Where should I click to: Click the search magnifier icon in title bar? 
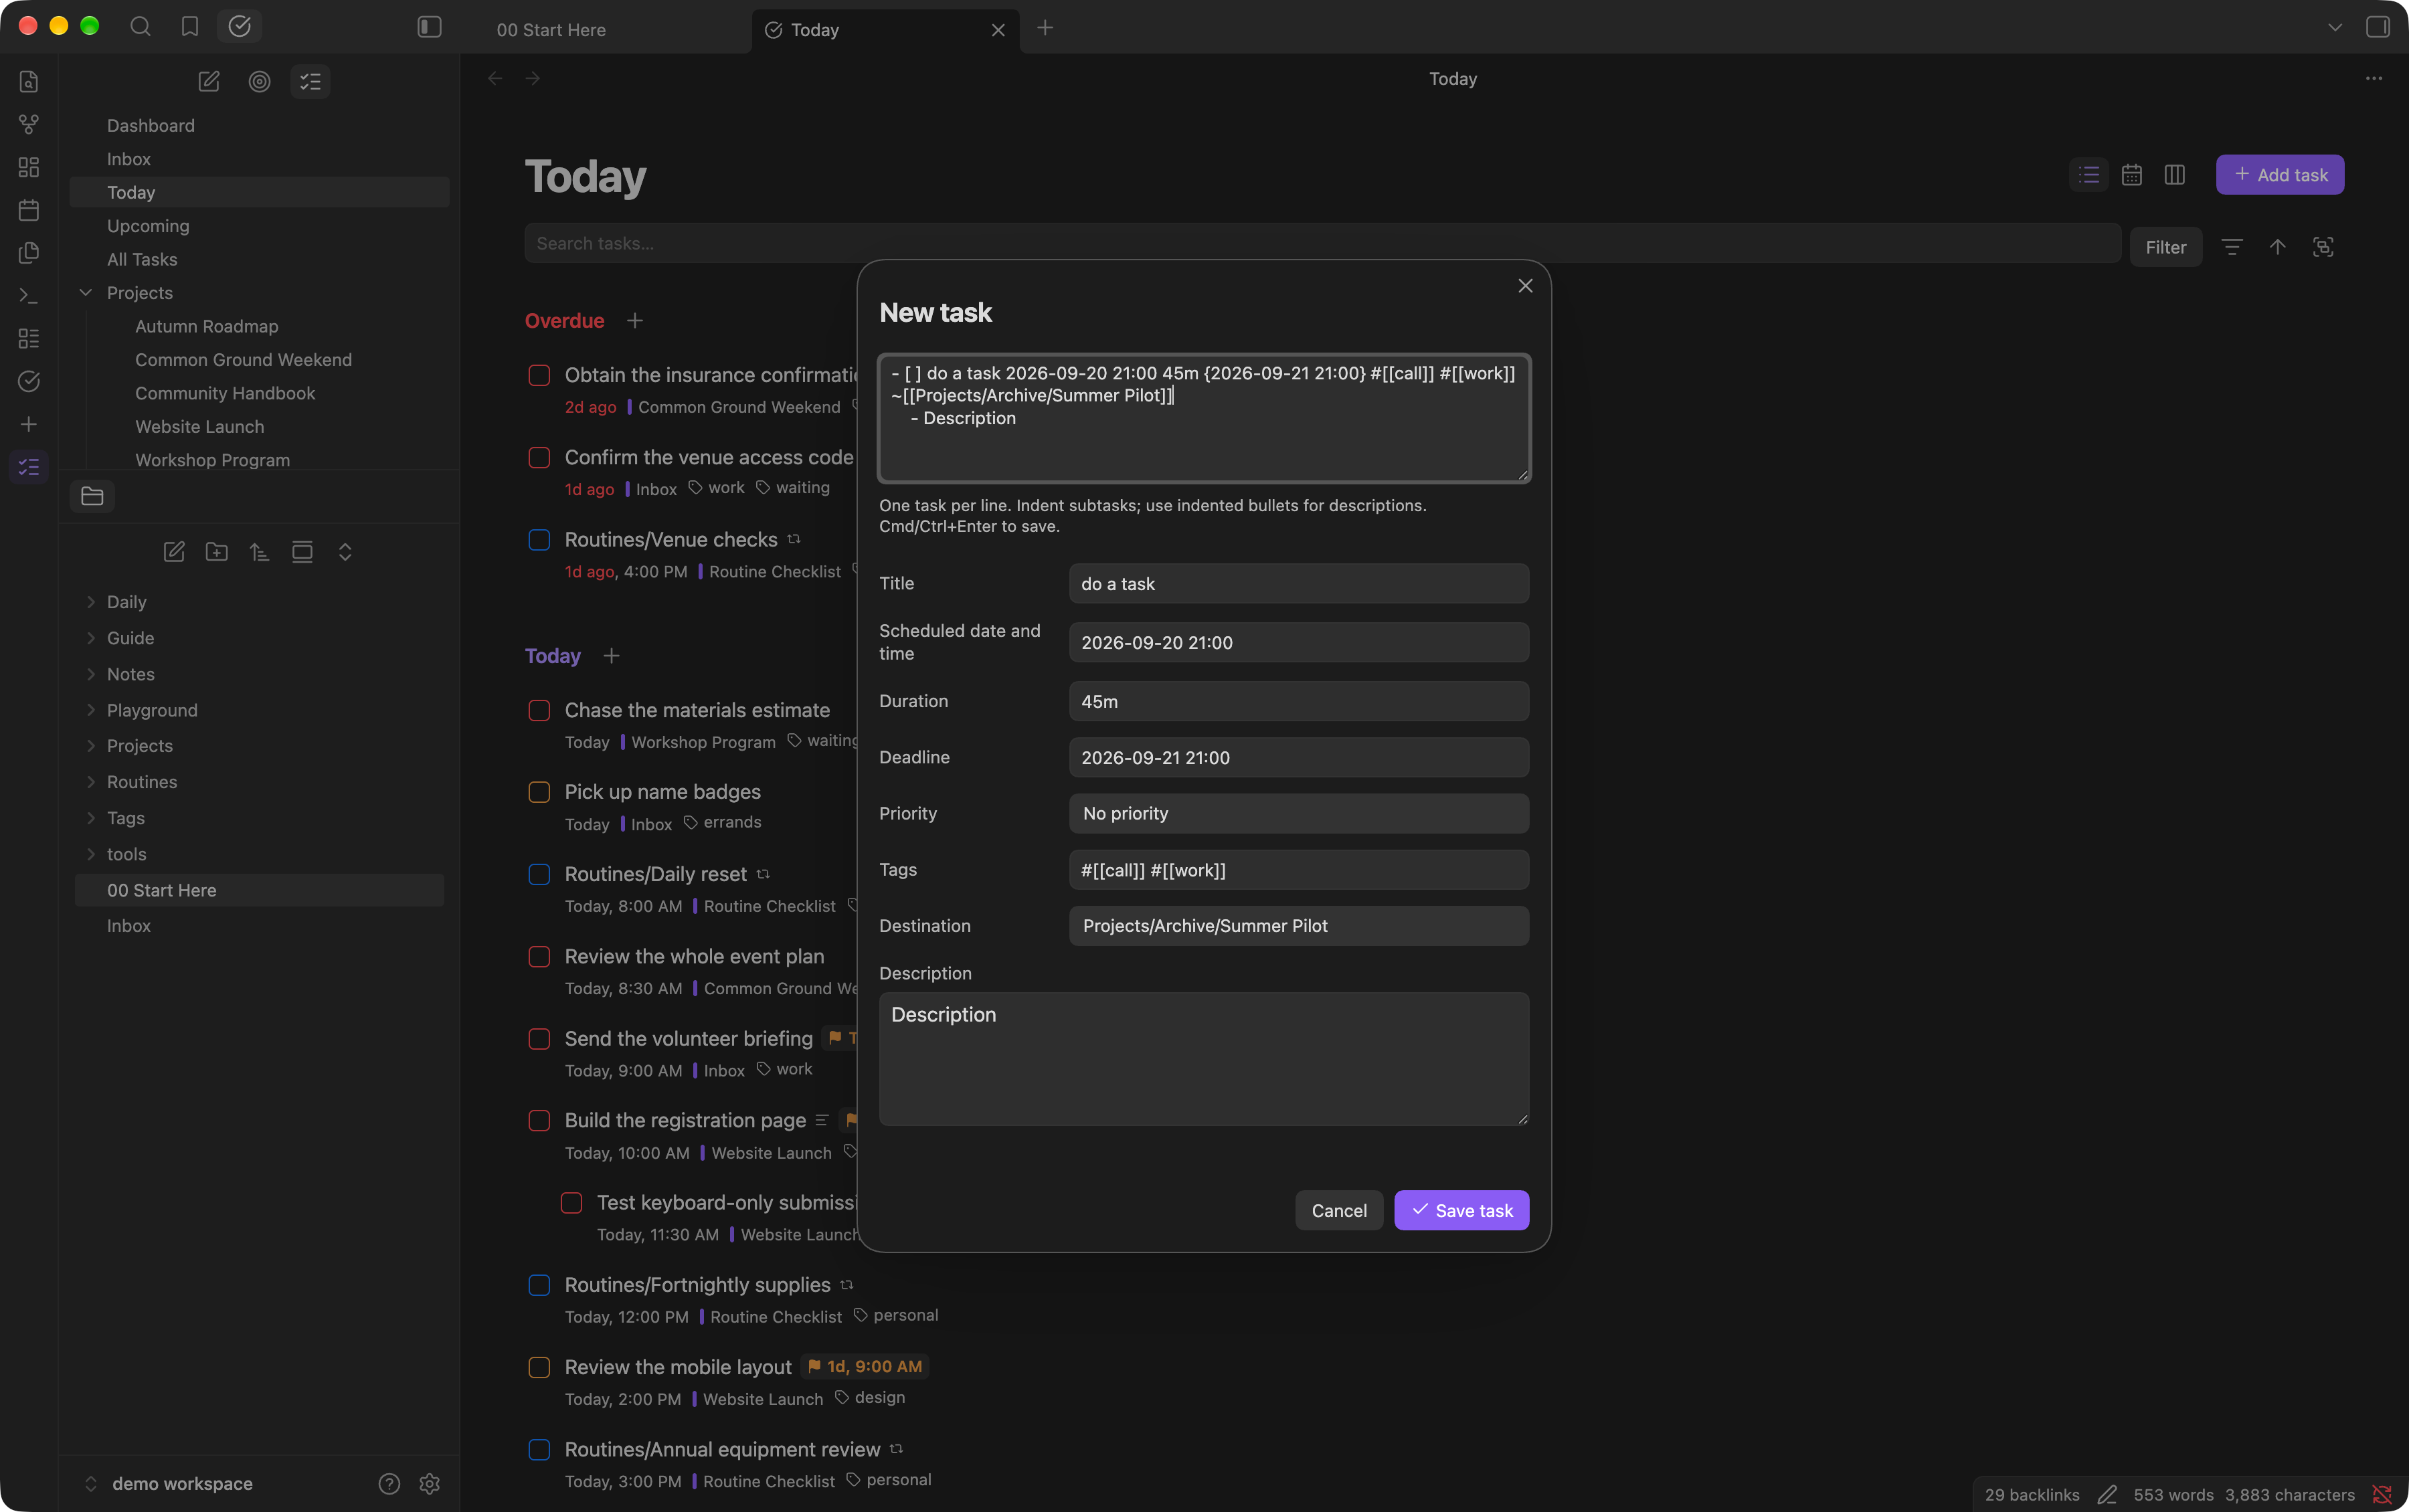tap(140, 27)
